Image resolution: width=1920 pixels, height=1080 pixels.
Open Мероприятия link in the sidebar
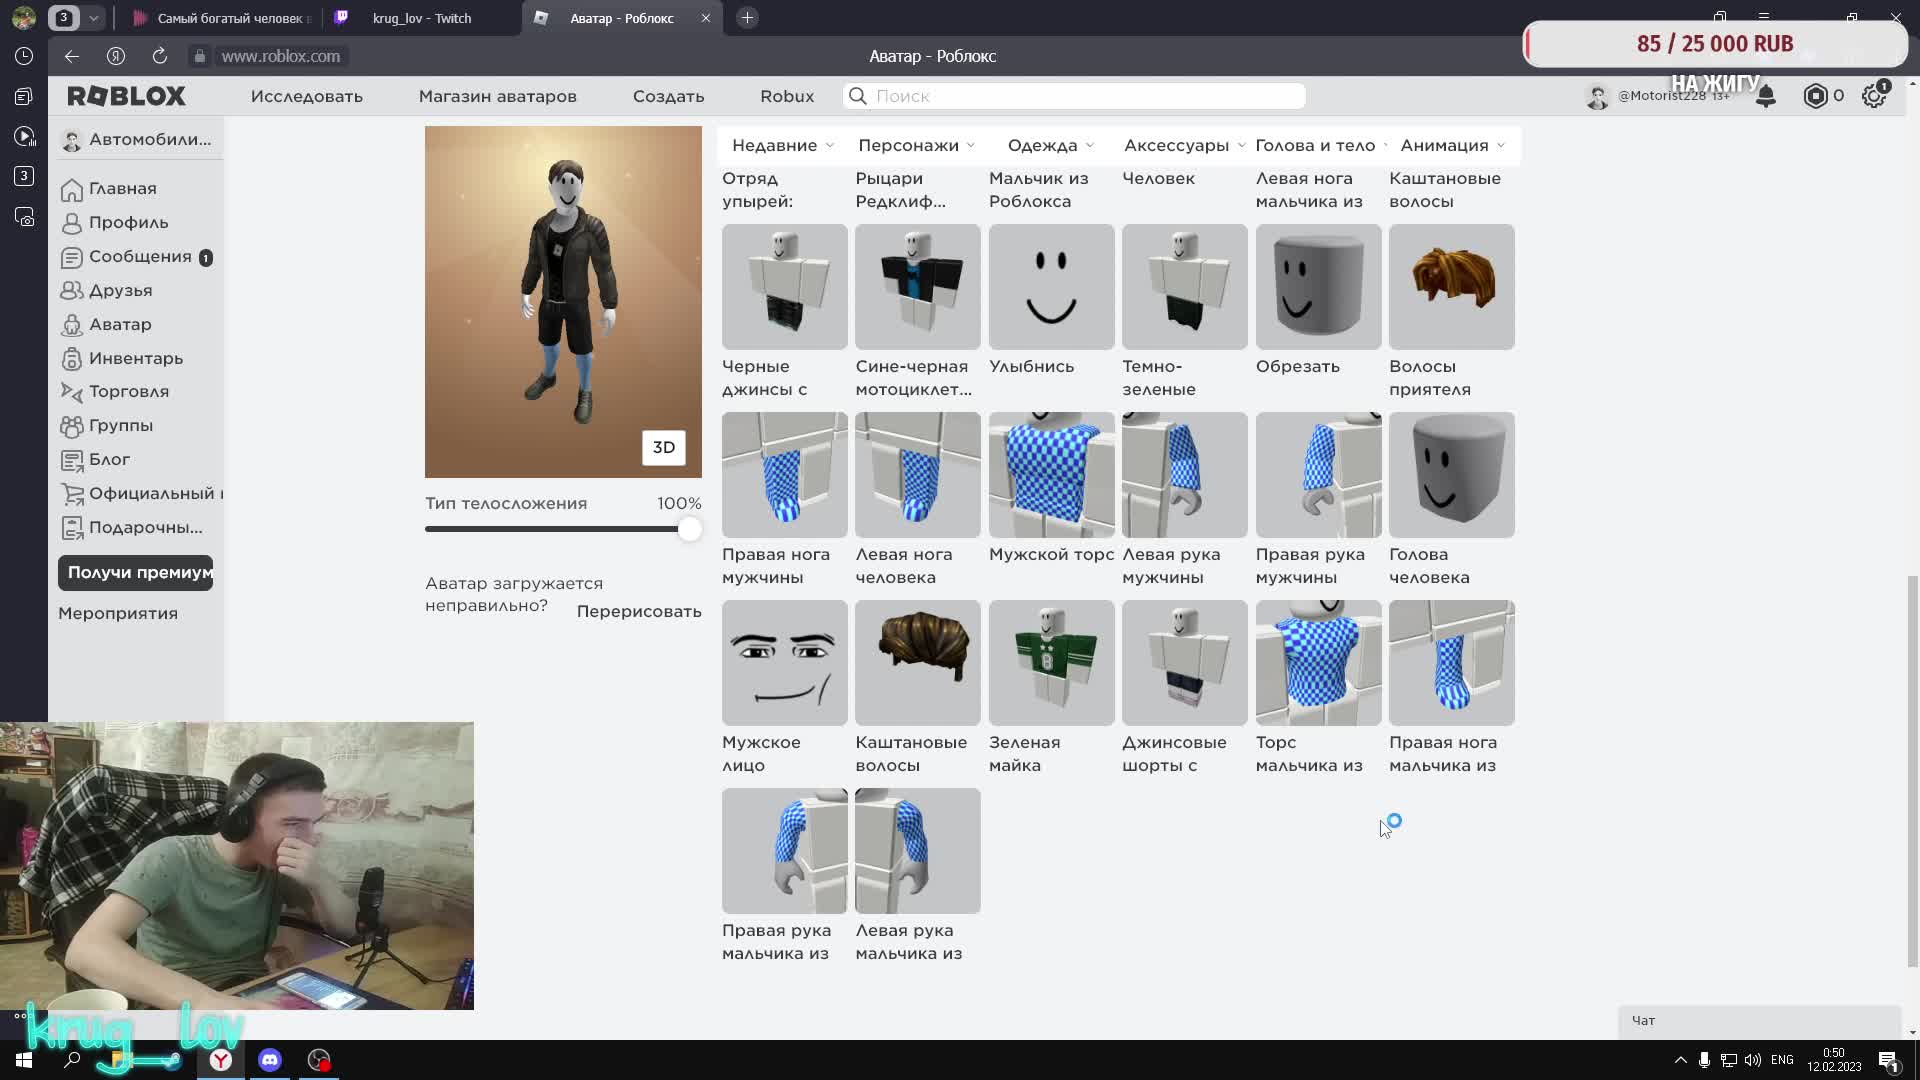coord(118,613)
